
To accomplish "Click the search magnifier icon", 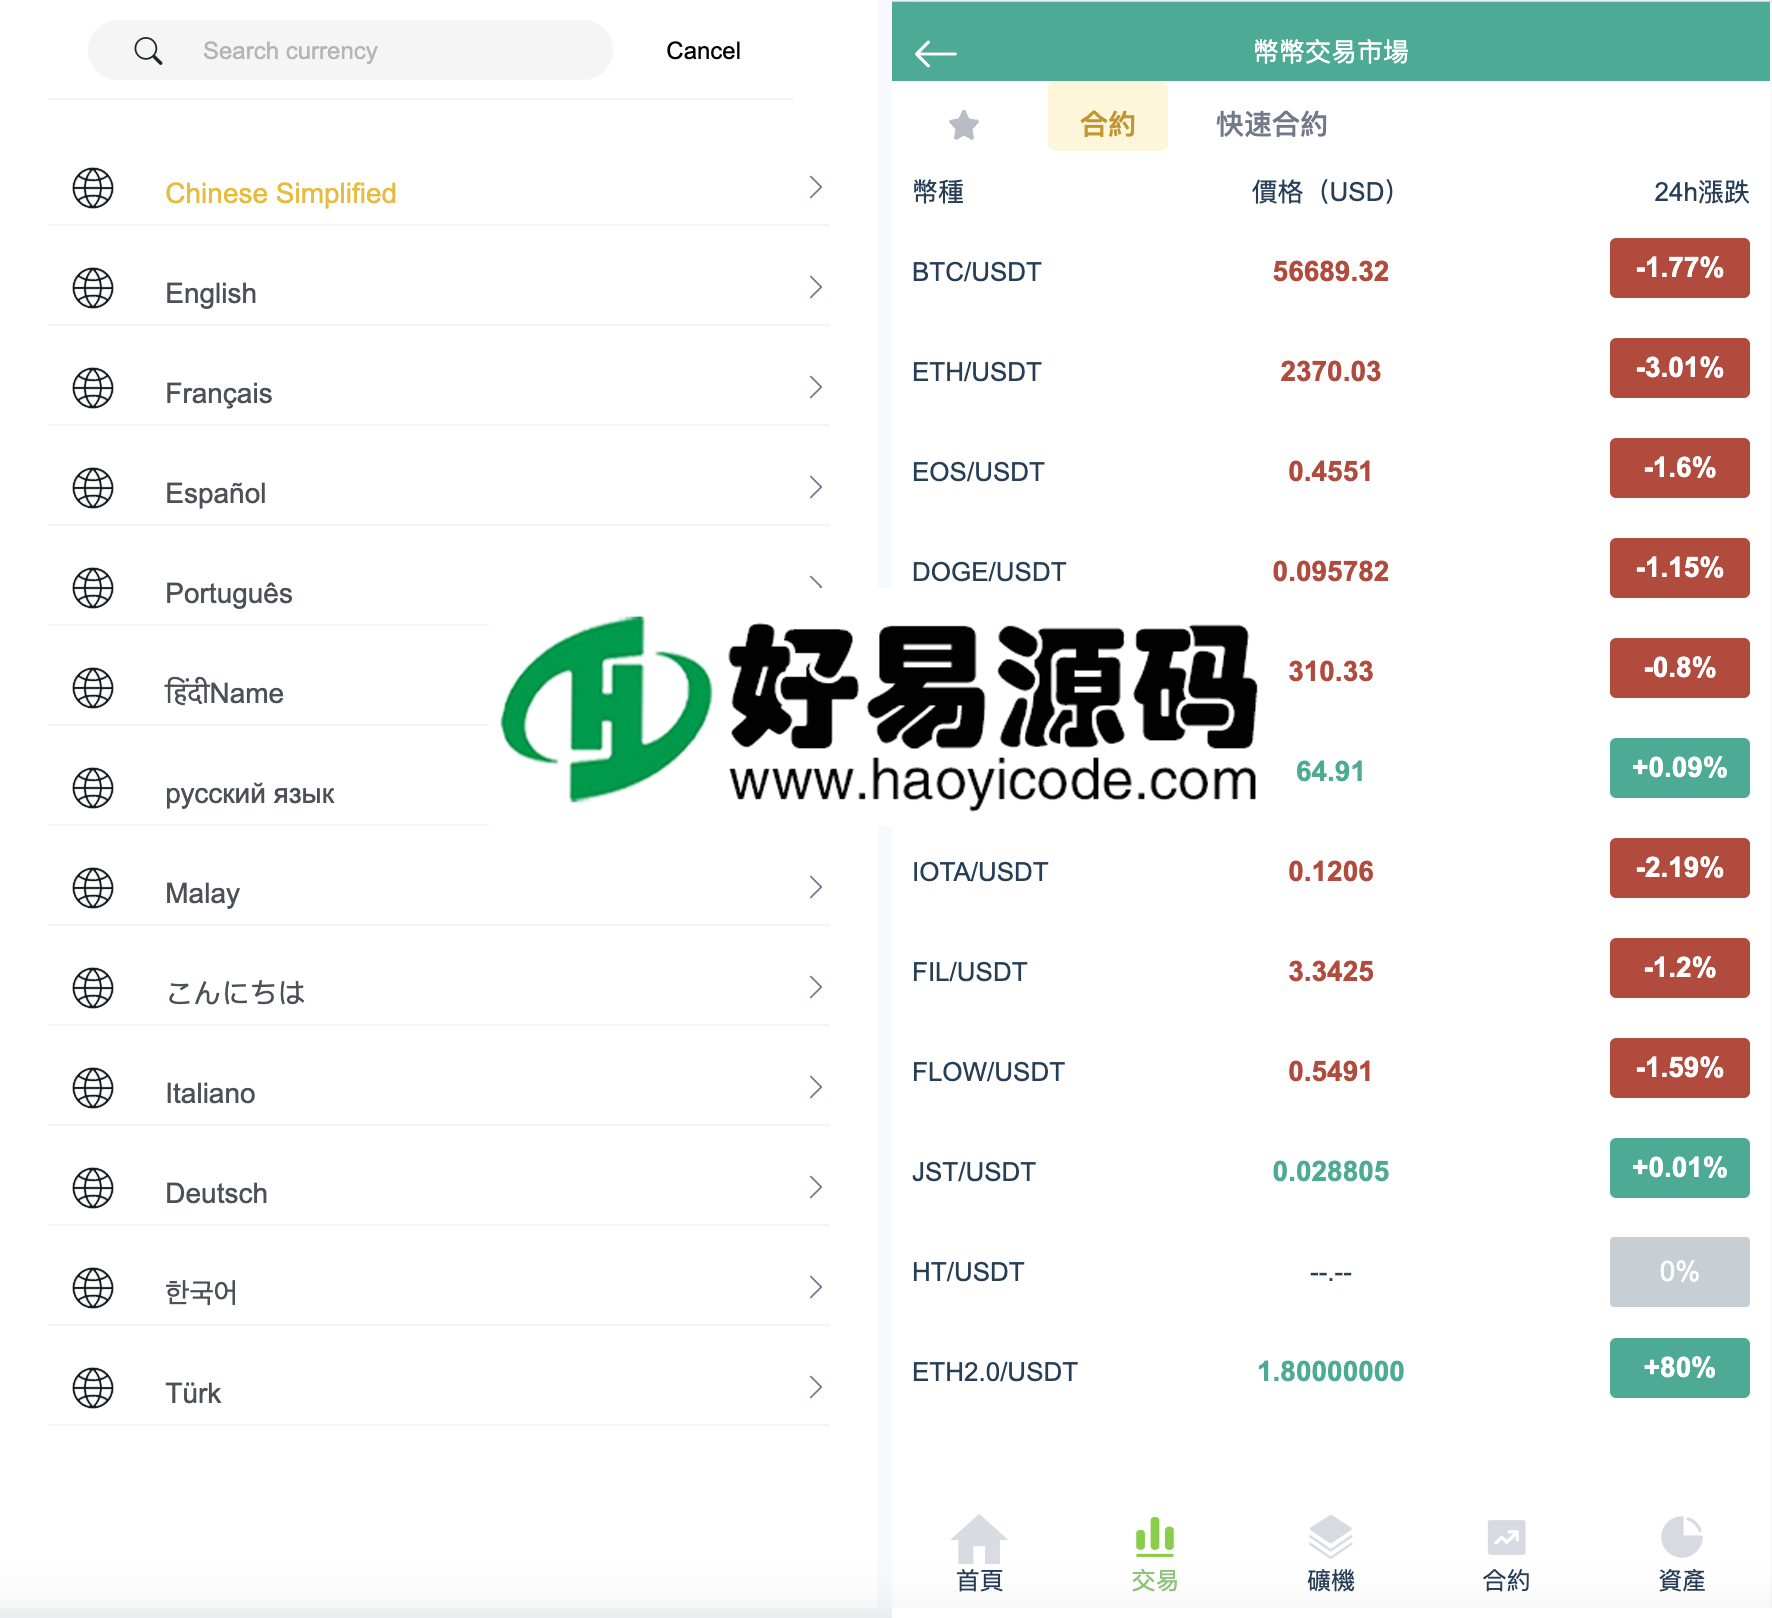I will (148, 51).
